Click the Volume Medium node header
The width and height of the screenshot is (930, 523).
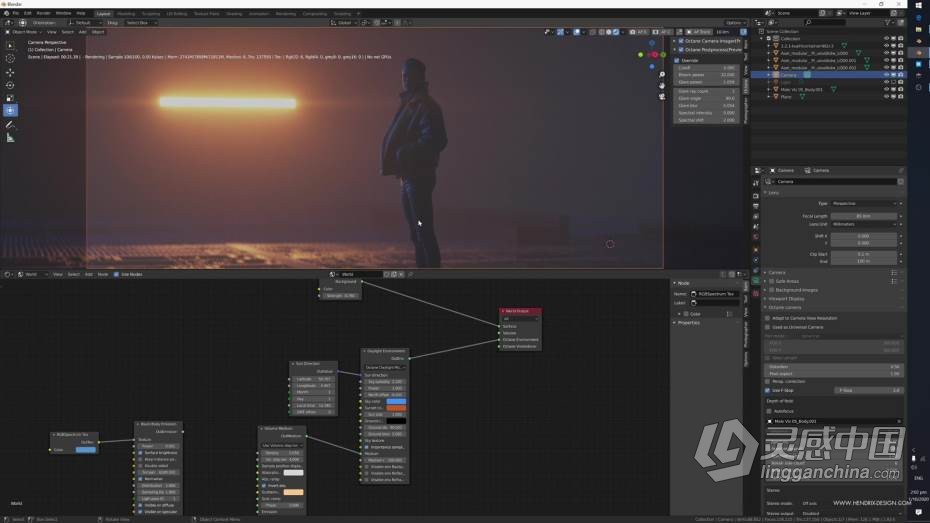283,428
